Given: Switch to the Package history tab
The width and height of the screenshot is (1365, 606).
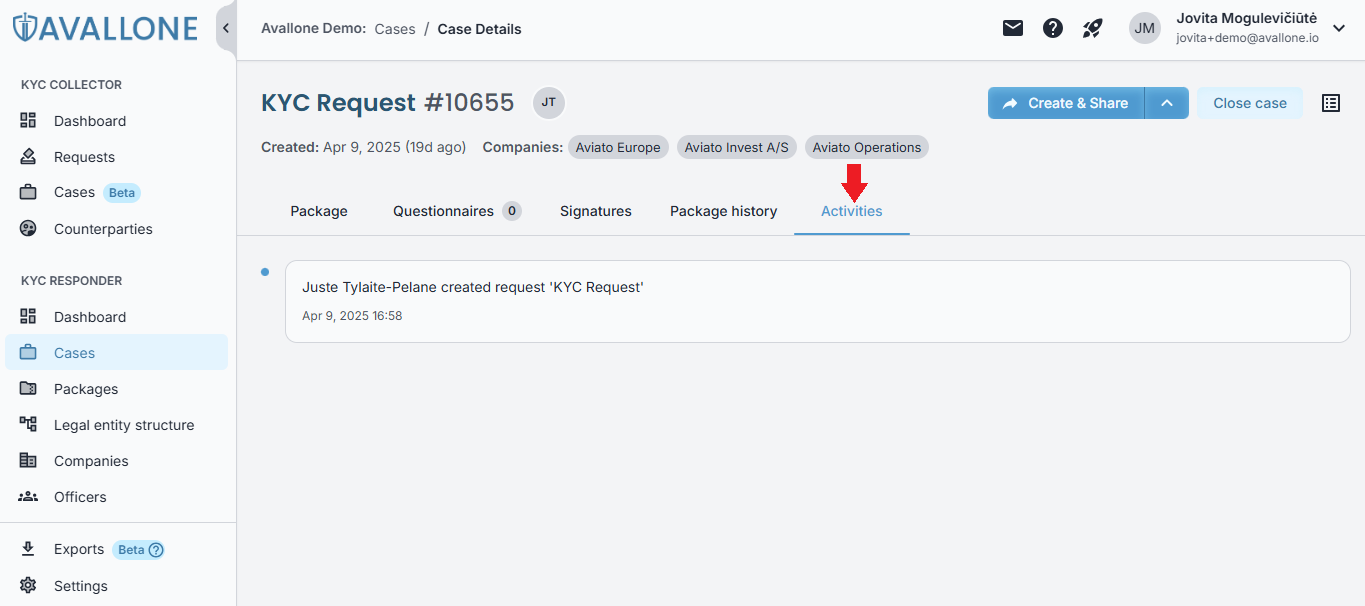Looking at the screenshot, I should 723,211.
